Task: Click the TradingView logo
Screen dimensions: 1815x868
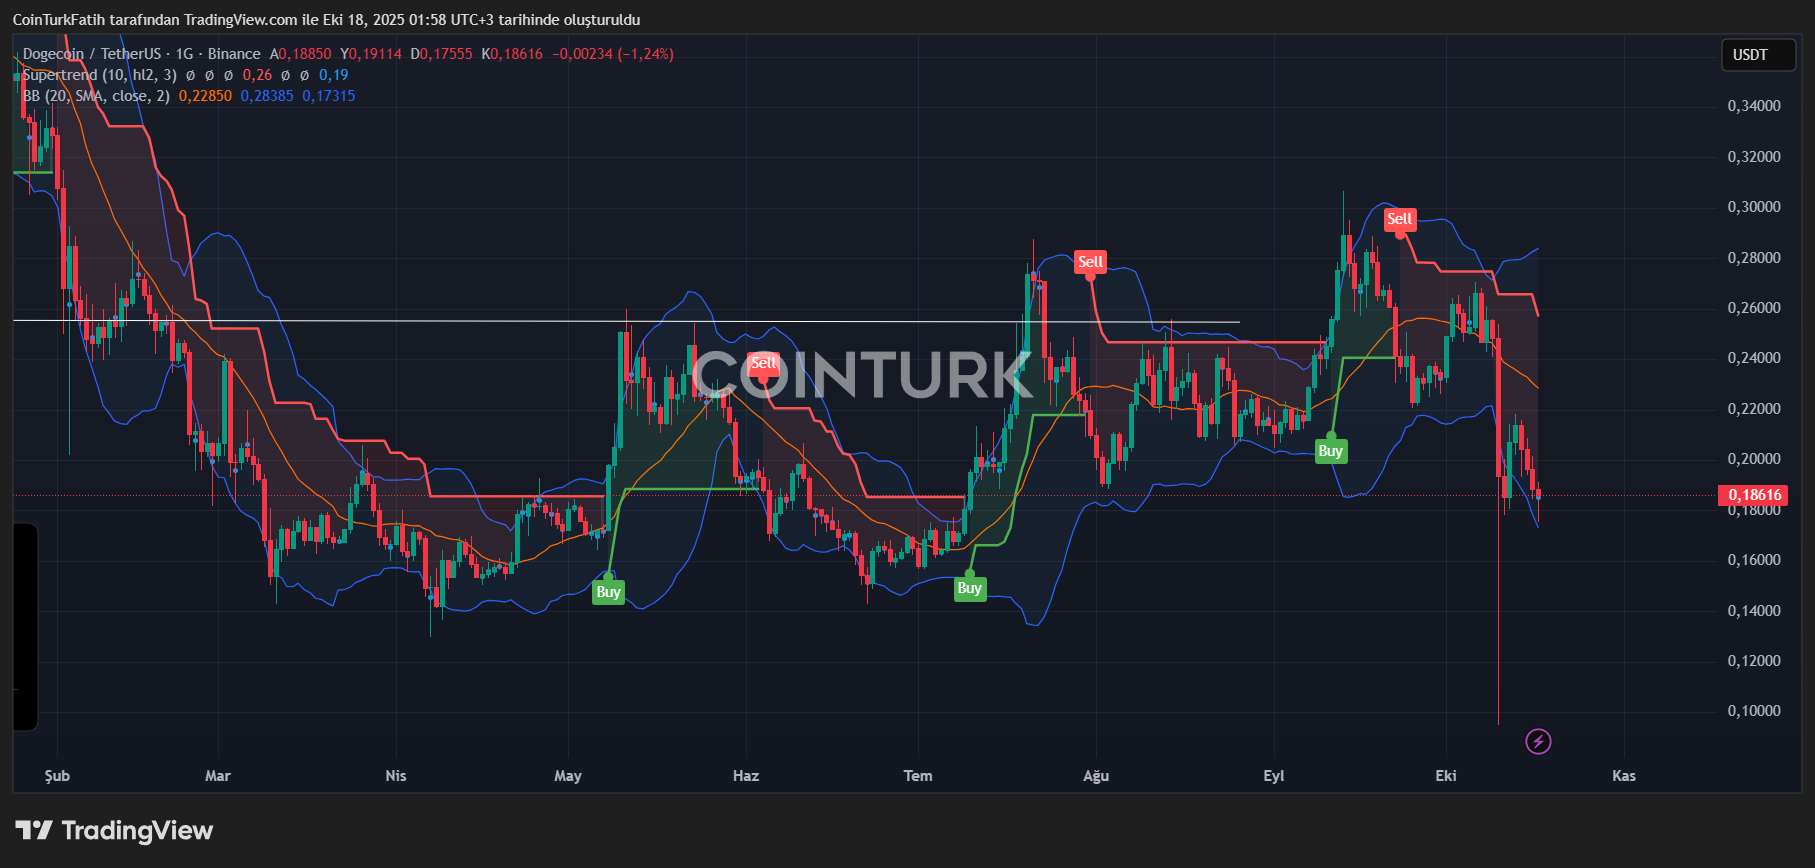Action: [x=115, y=830]
